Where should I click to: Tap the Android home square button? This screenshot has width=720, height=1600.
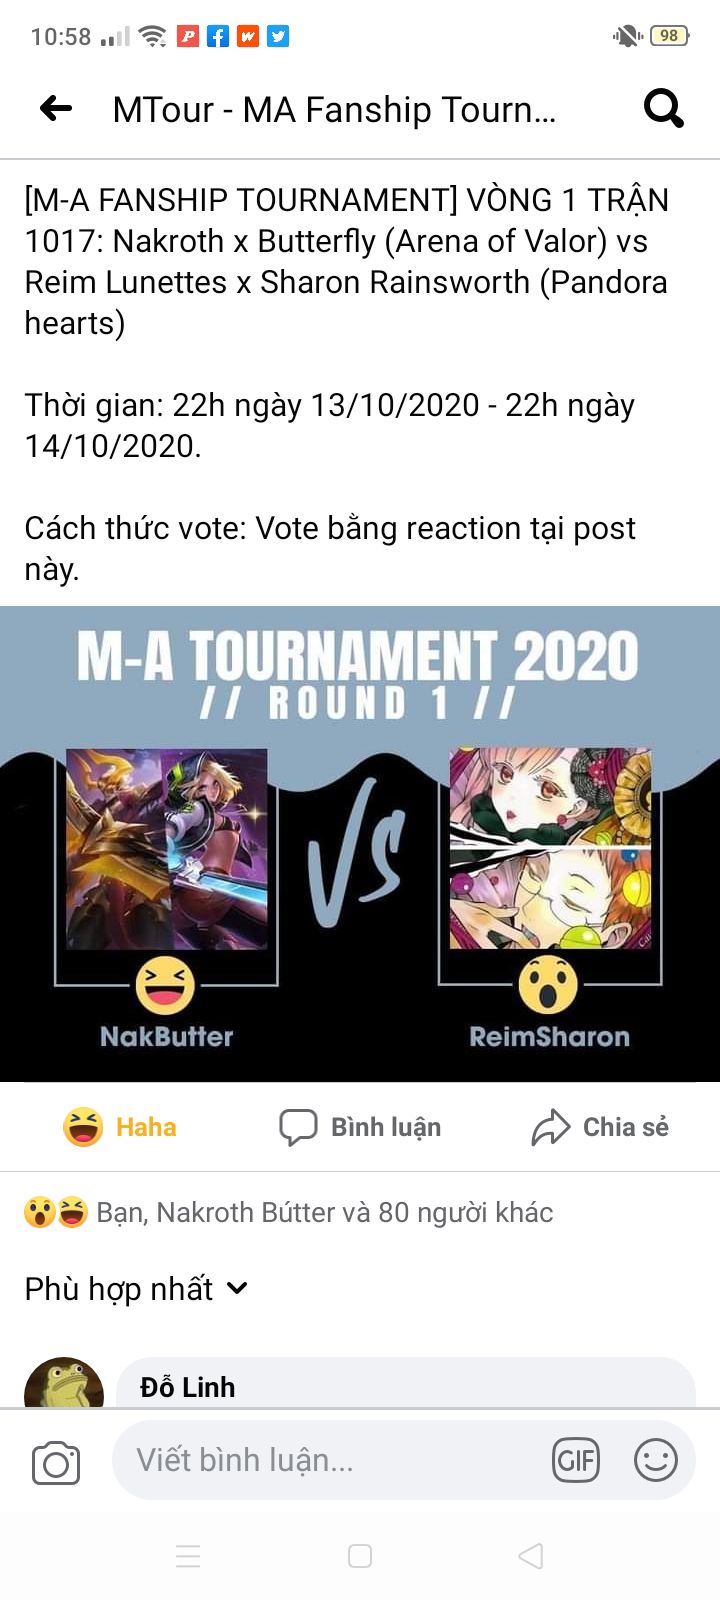pyautogui.click(x=360, y=1556)
